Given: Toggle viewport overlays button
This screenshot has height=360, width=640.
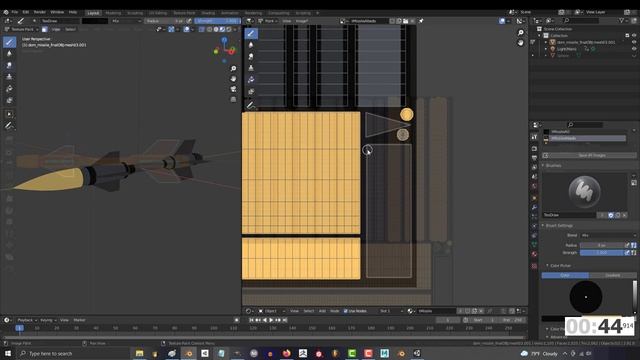Looking at the screenshot, I should pyautogui.click(x=187, y=29).
